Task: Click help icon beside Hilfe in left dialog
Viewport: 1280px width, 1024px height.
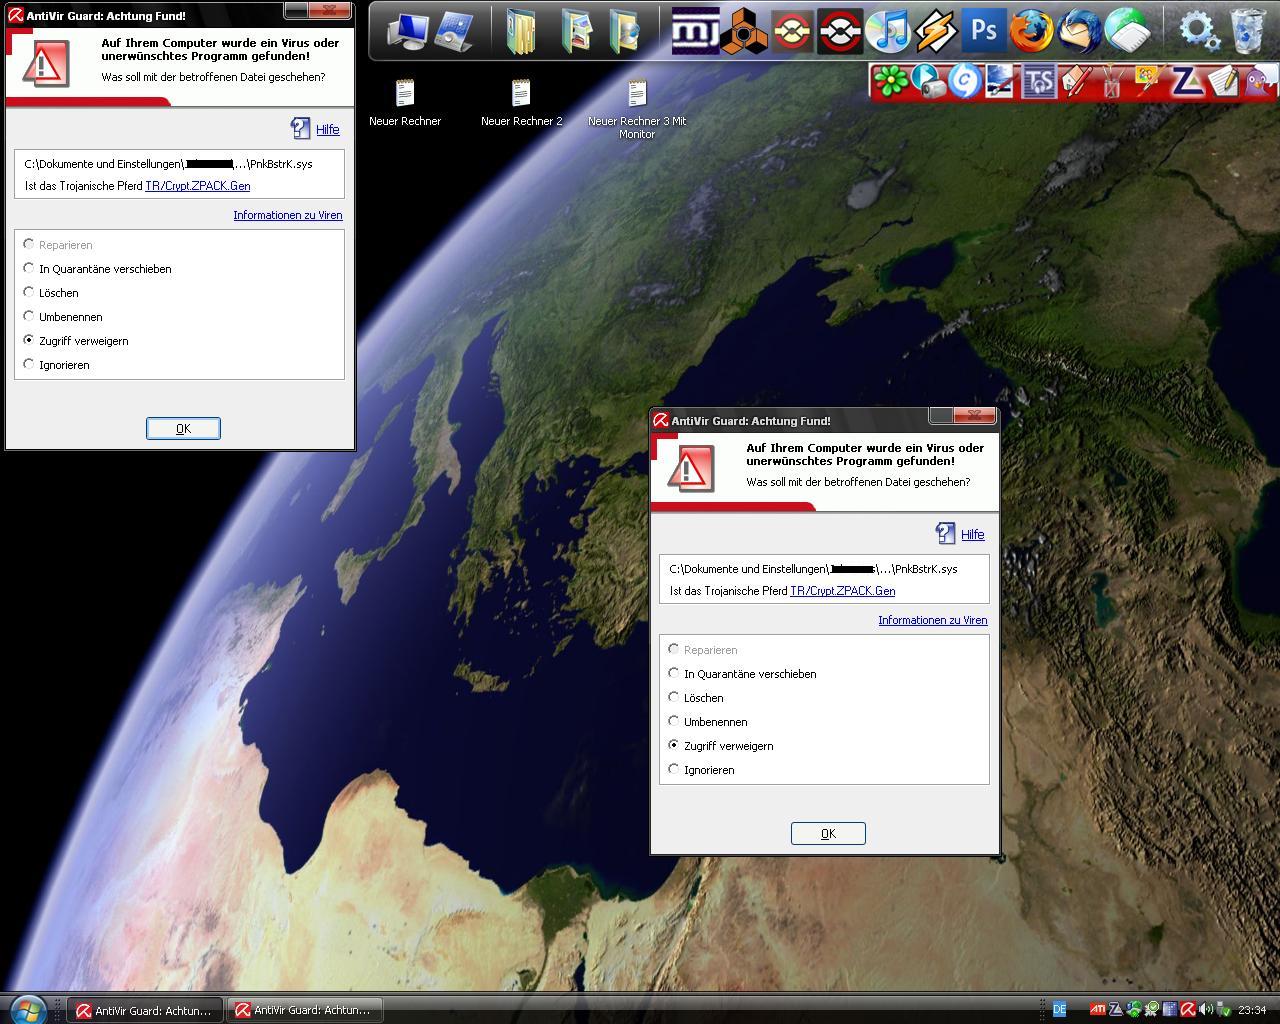Action: (x=301, y=128)
